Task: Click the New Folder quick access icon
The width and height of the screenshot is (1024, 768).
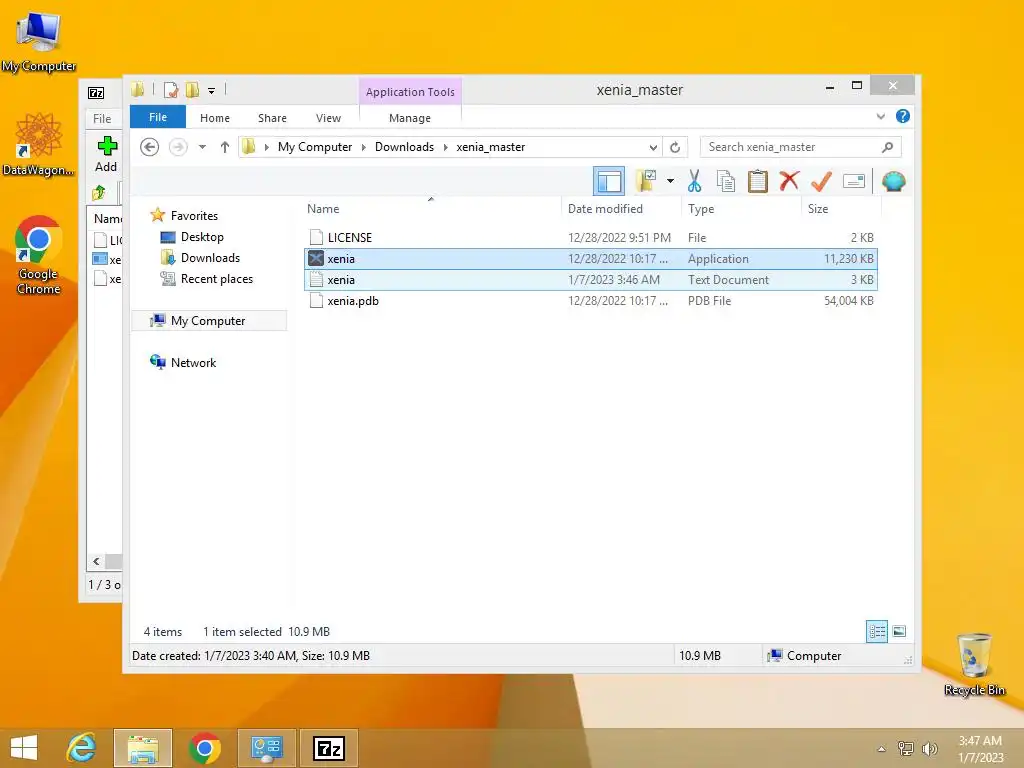Action: 192,90
